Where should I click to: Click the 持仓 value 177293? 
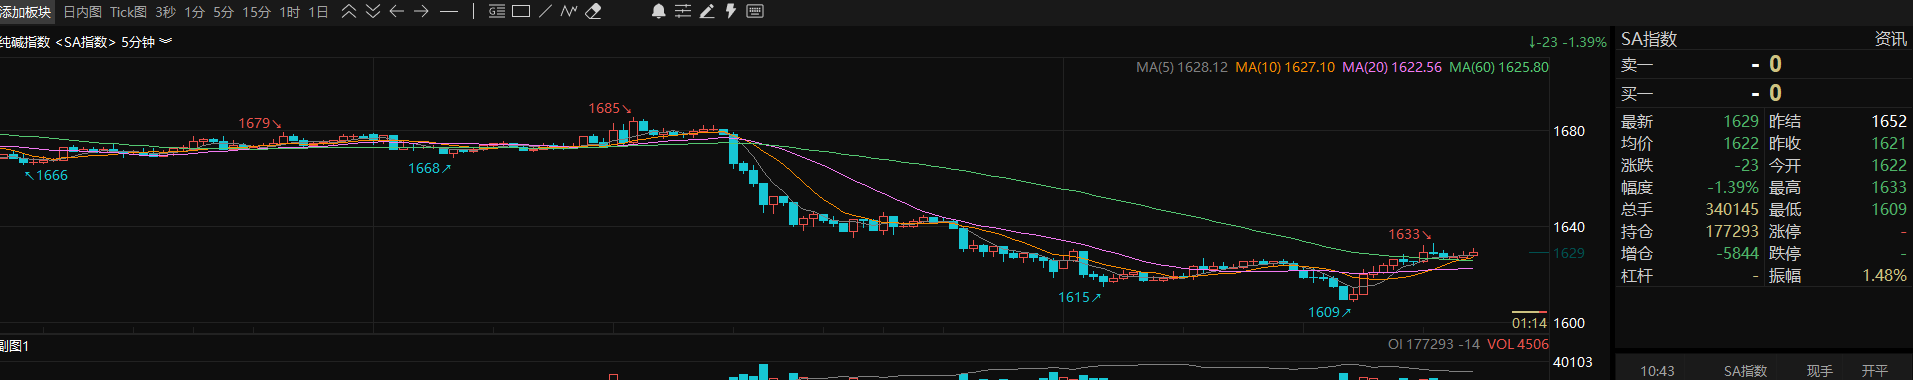coord(1732,231)
